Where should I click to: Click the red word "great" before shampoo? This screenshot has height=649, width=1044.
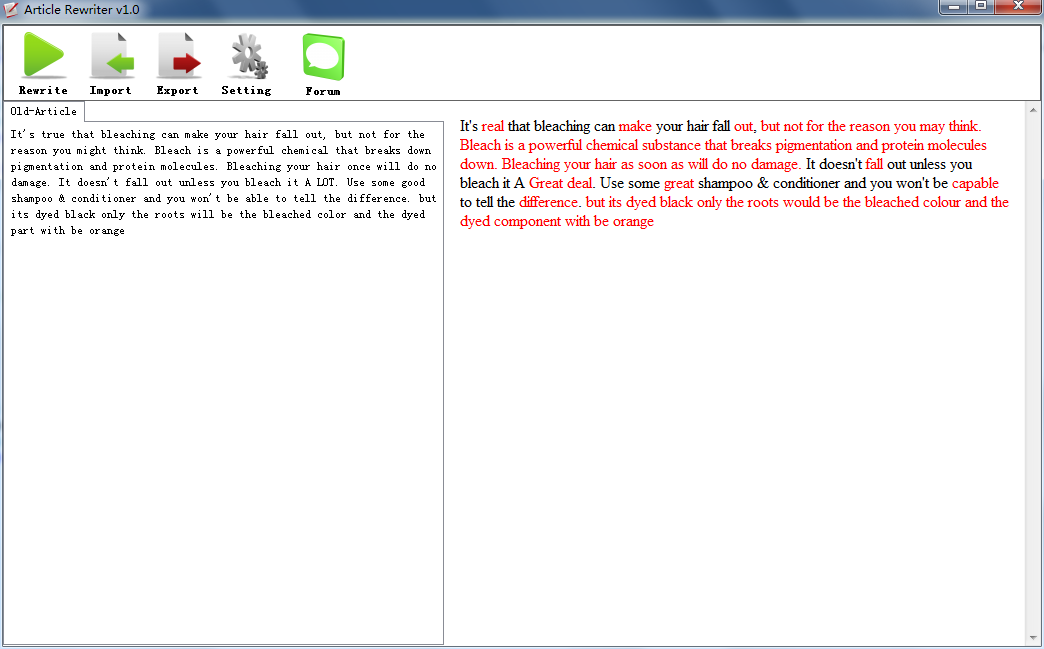pos(678,184)
